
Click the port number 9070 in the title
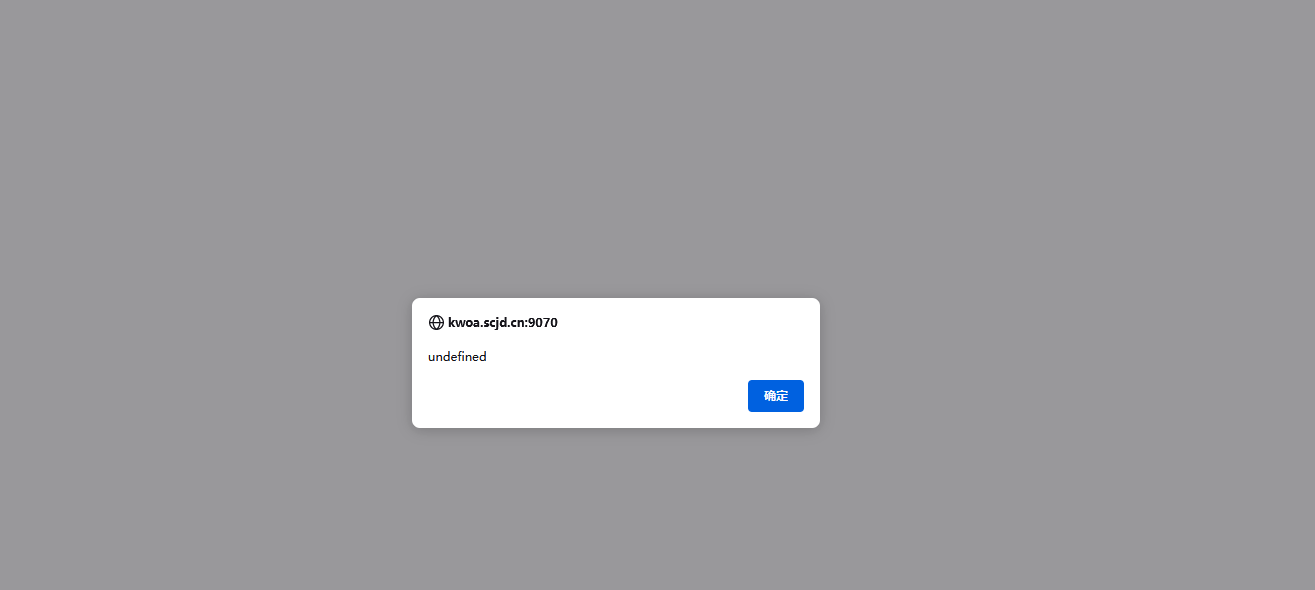coord(543,323)
